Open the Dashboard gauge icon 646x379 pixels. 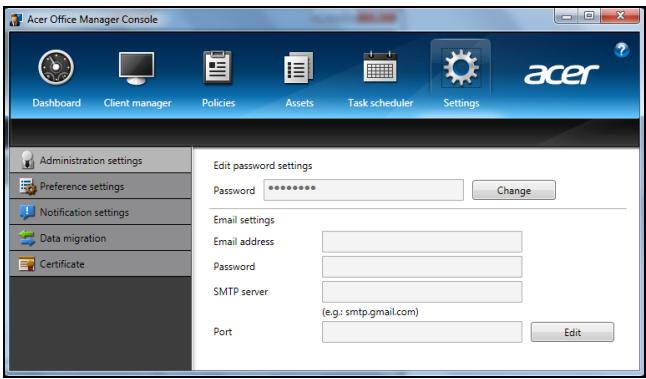56,67
